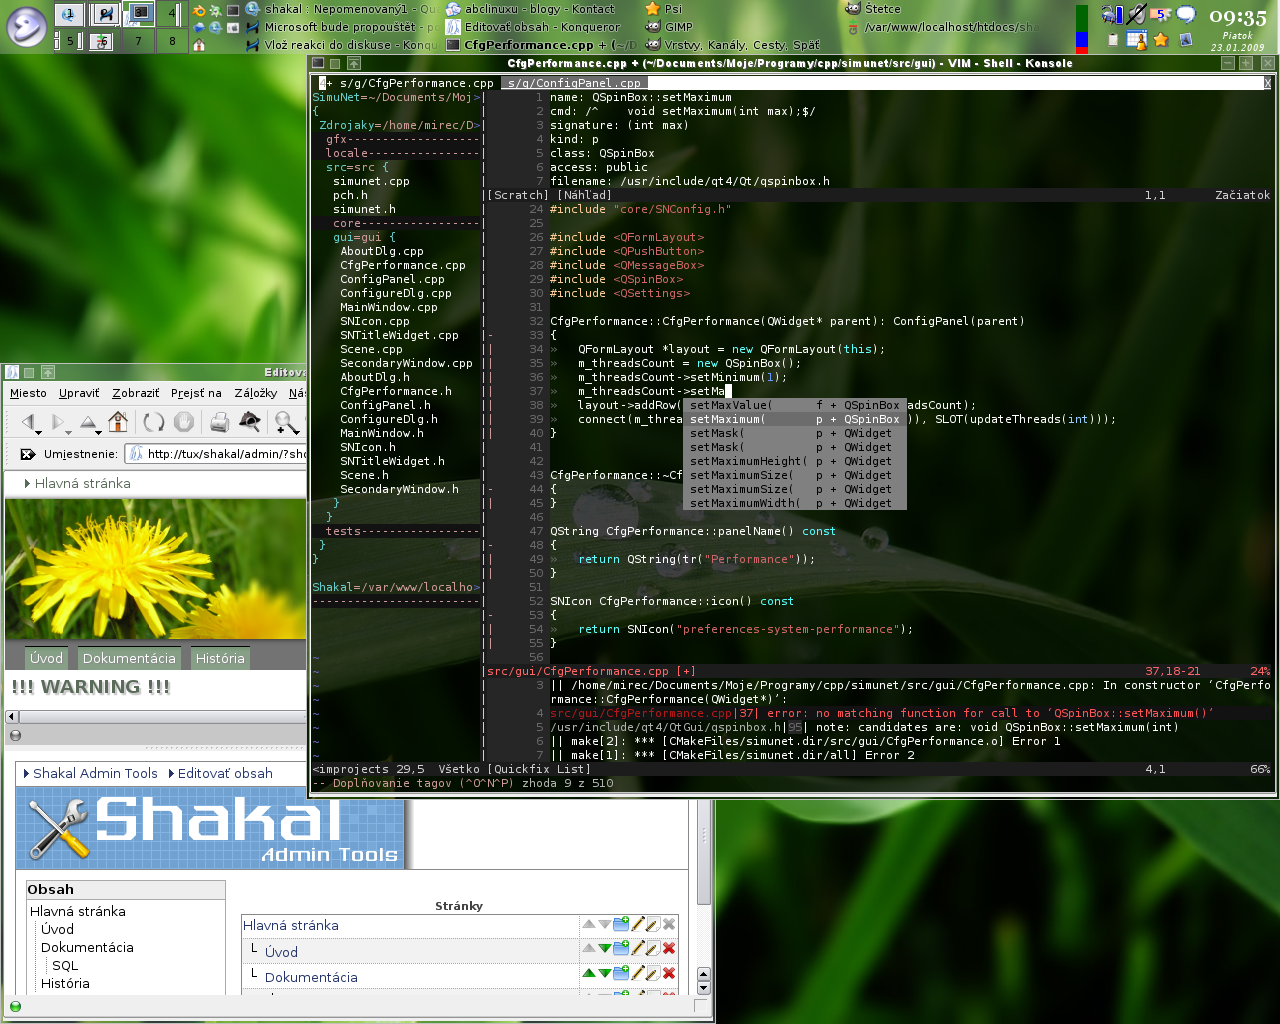This screenshot has height=1024, width=1280.
Task: Switch to the s/g/ConfigPanel.cpp Vim tab
Action: click(574, 83)
